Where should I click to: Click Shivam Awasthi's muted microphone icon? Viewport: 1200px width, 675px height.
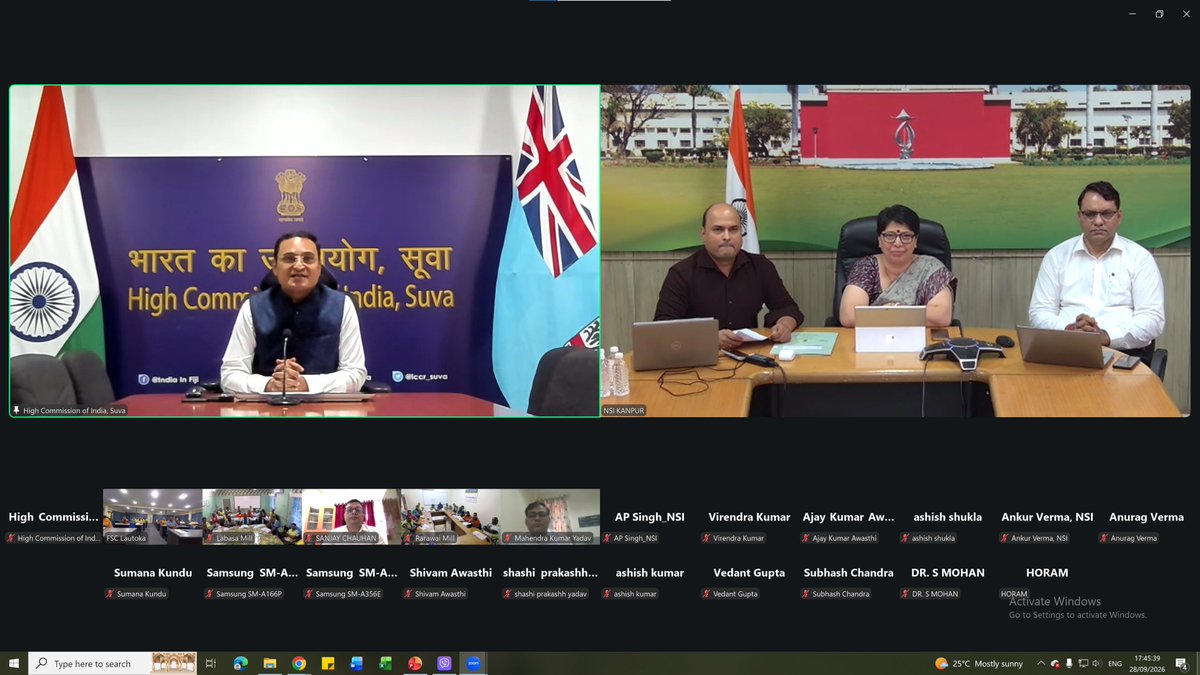click(408, 594)
